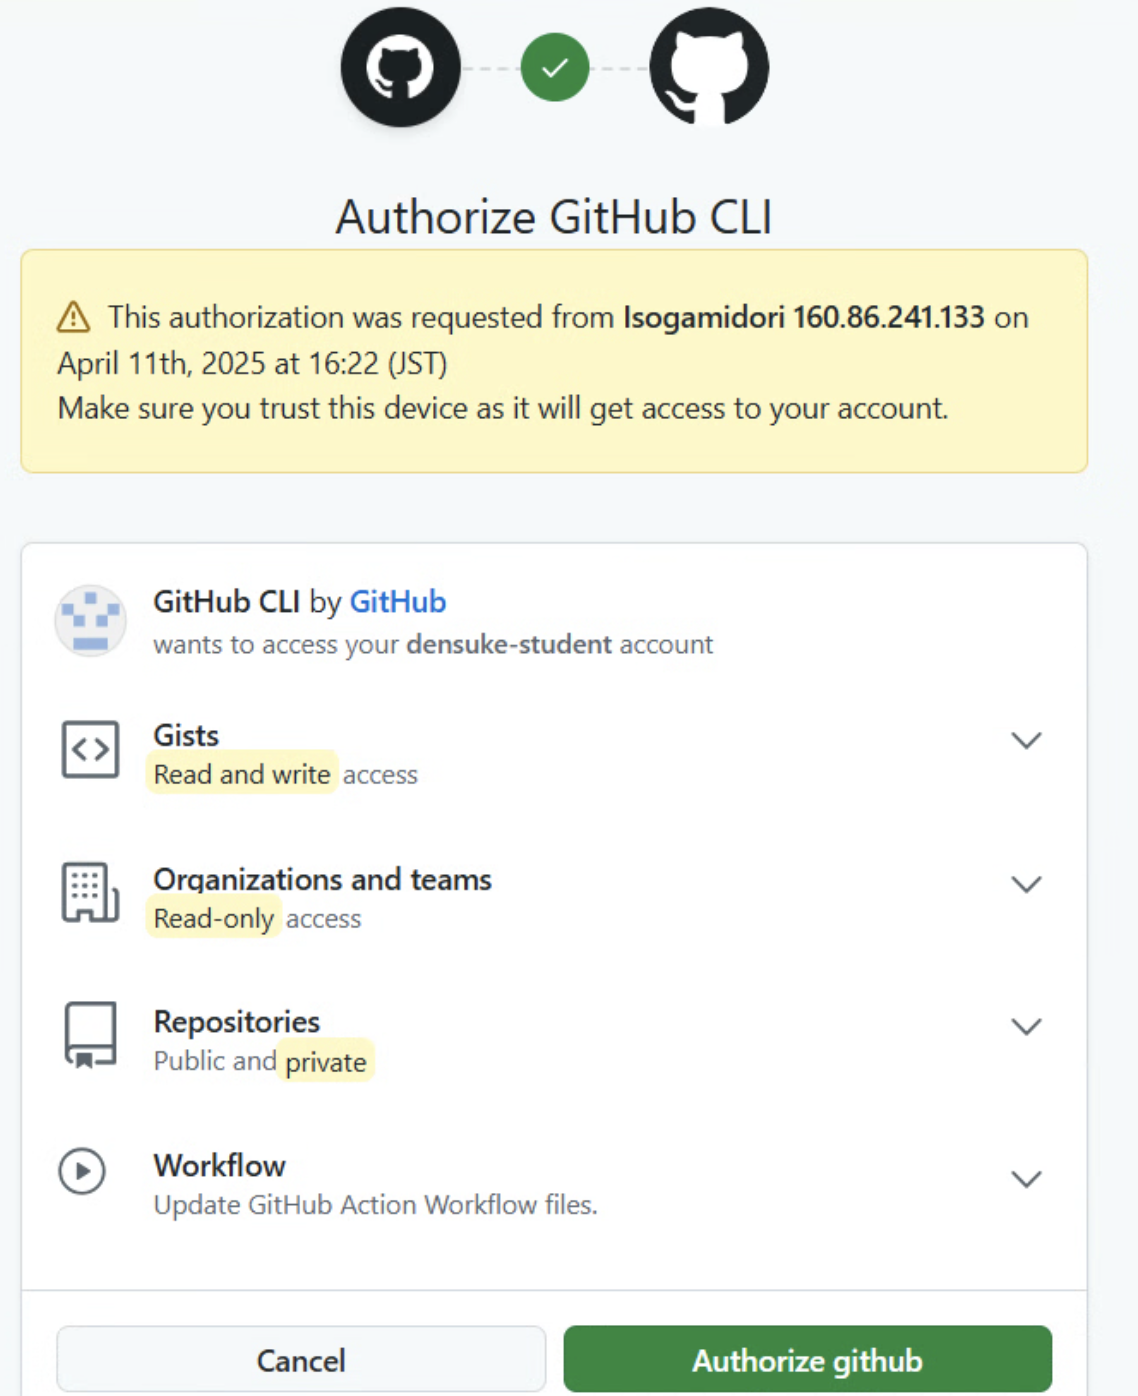
Task: Open the GitHub developer link
Action: click(397, 602)
